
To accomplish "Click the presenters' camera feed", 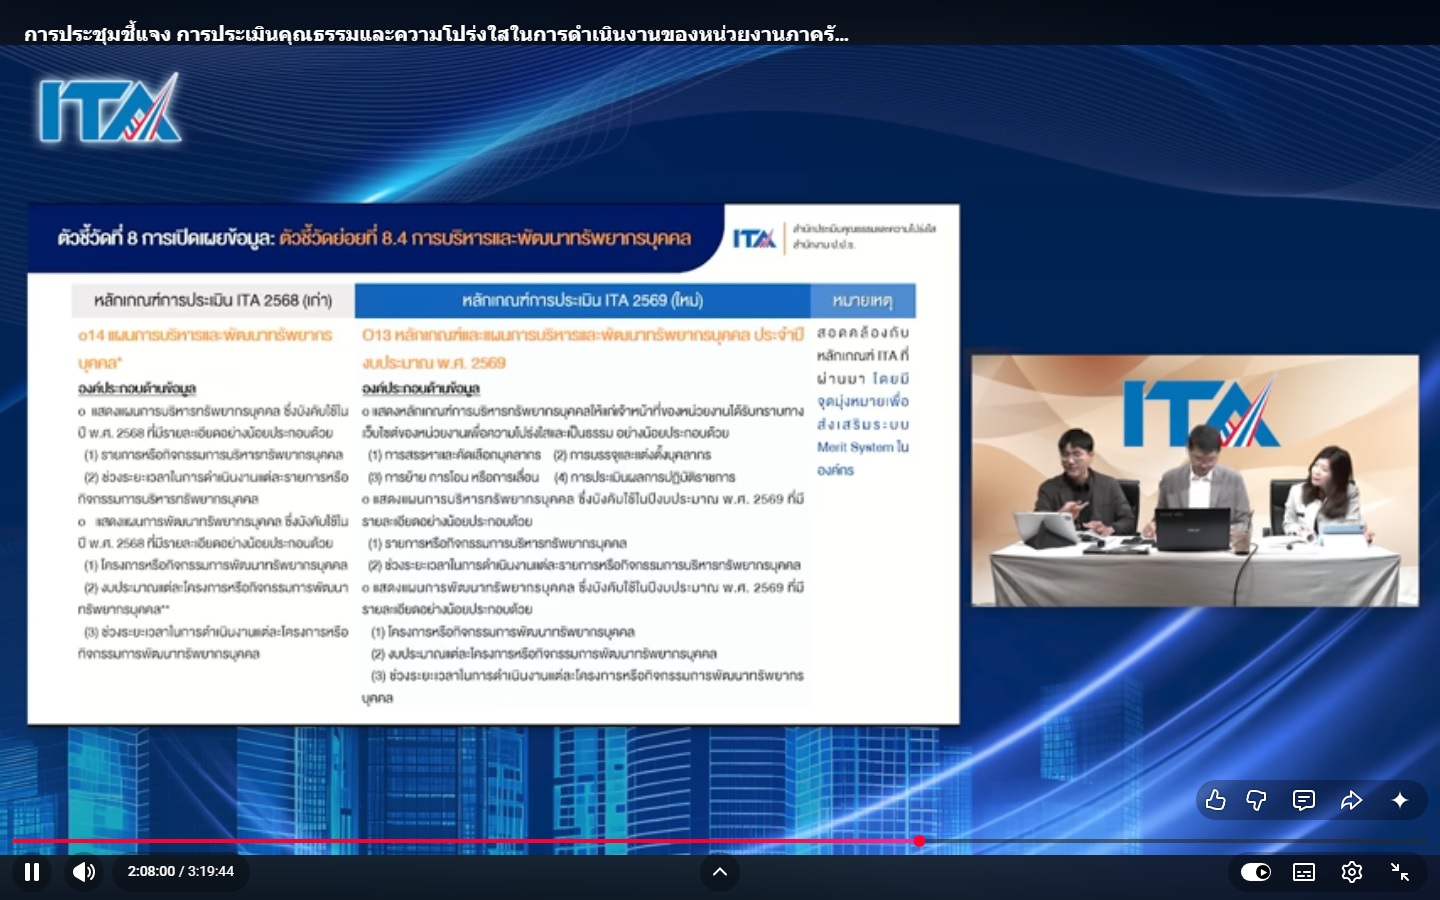I will tap(1195, 480).
